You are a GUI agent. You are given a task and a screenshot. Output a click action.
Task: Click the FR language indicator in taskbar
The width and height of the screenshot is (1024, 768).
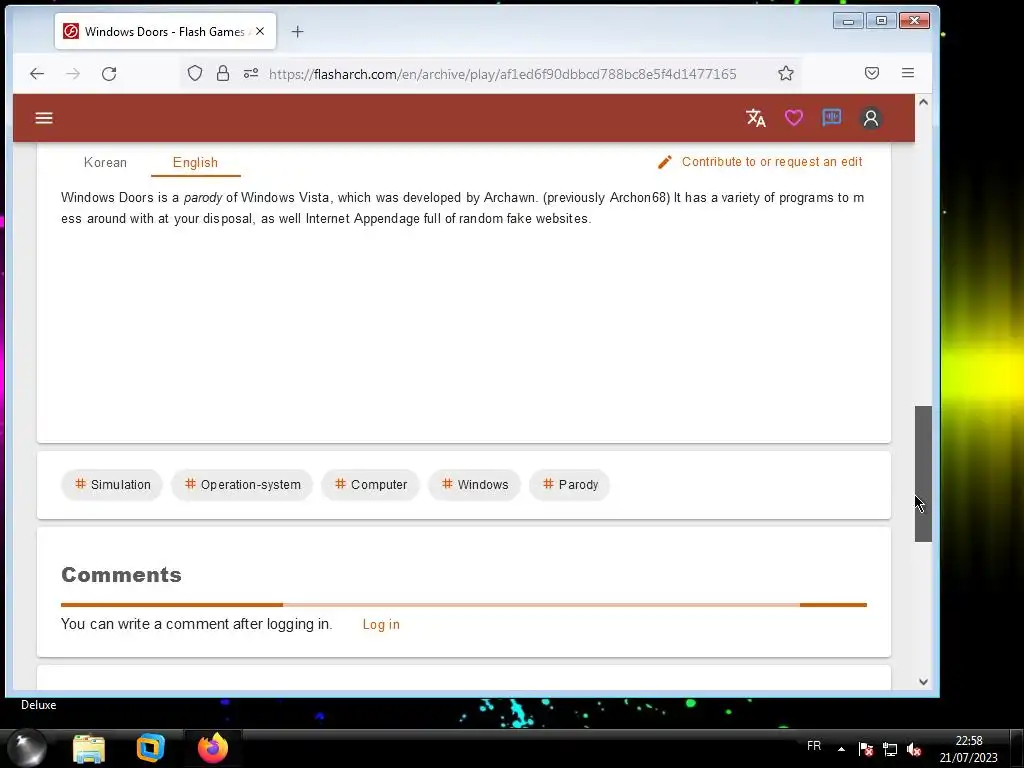click(814, 746)
